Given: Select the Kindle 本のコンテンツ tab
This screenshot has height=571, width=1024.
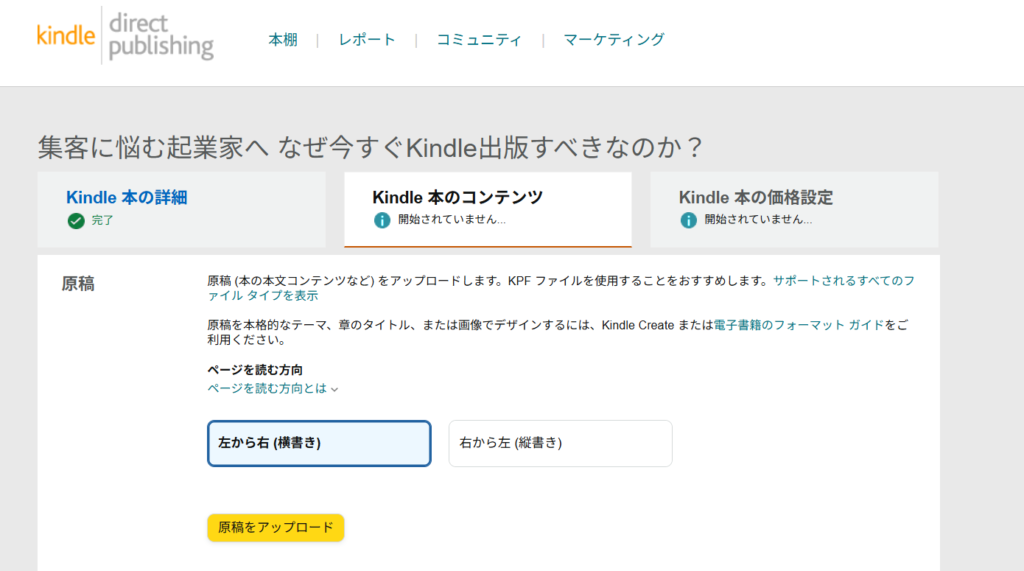Looking at the screenshot, I should (x=457, y=198).
